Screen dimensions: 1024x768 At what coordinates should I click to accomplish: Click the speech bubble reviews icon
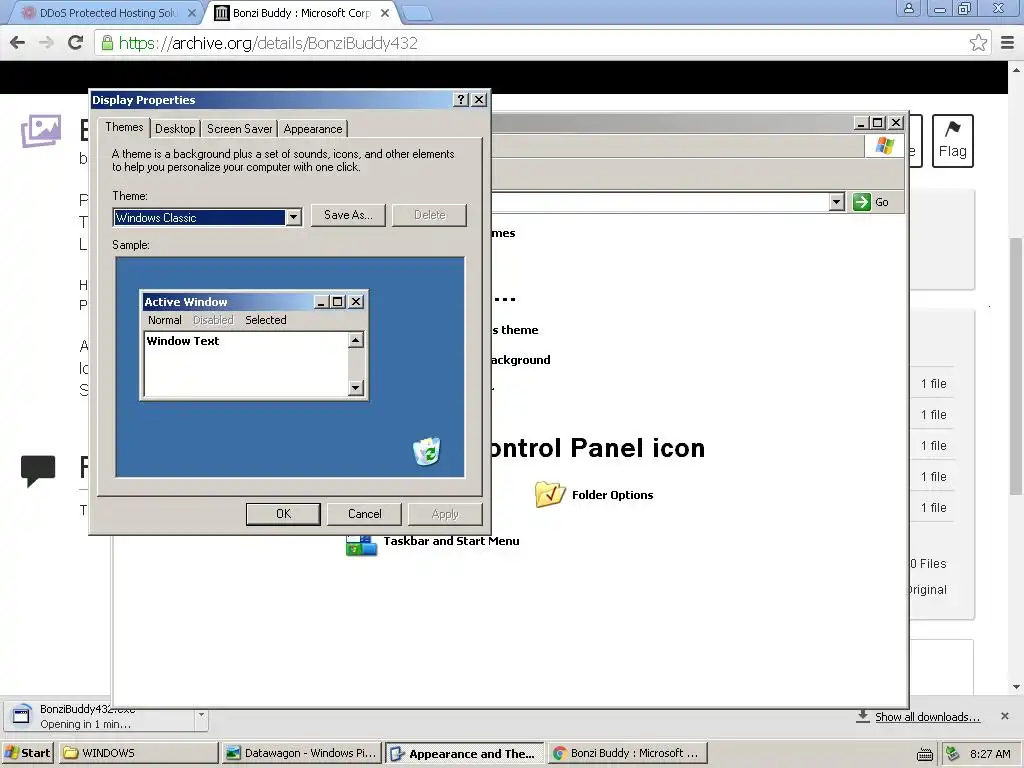tap(38, 470)
